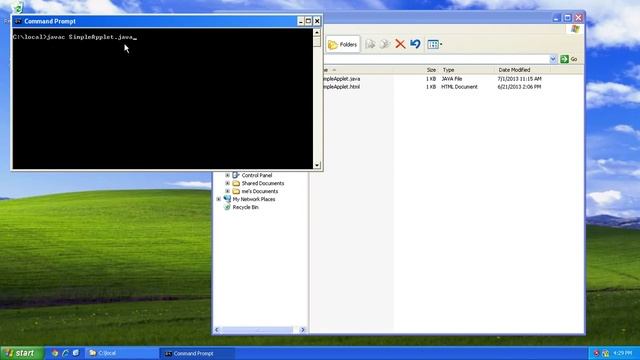This screenshot has height=360, width=640.
Task: Click the blue Undo arrow icon
Action: pyautogui.click(x=415, y=44)
